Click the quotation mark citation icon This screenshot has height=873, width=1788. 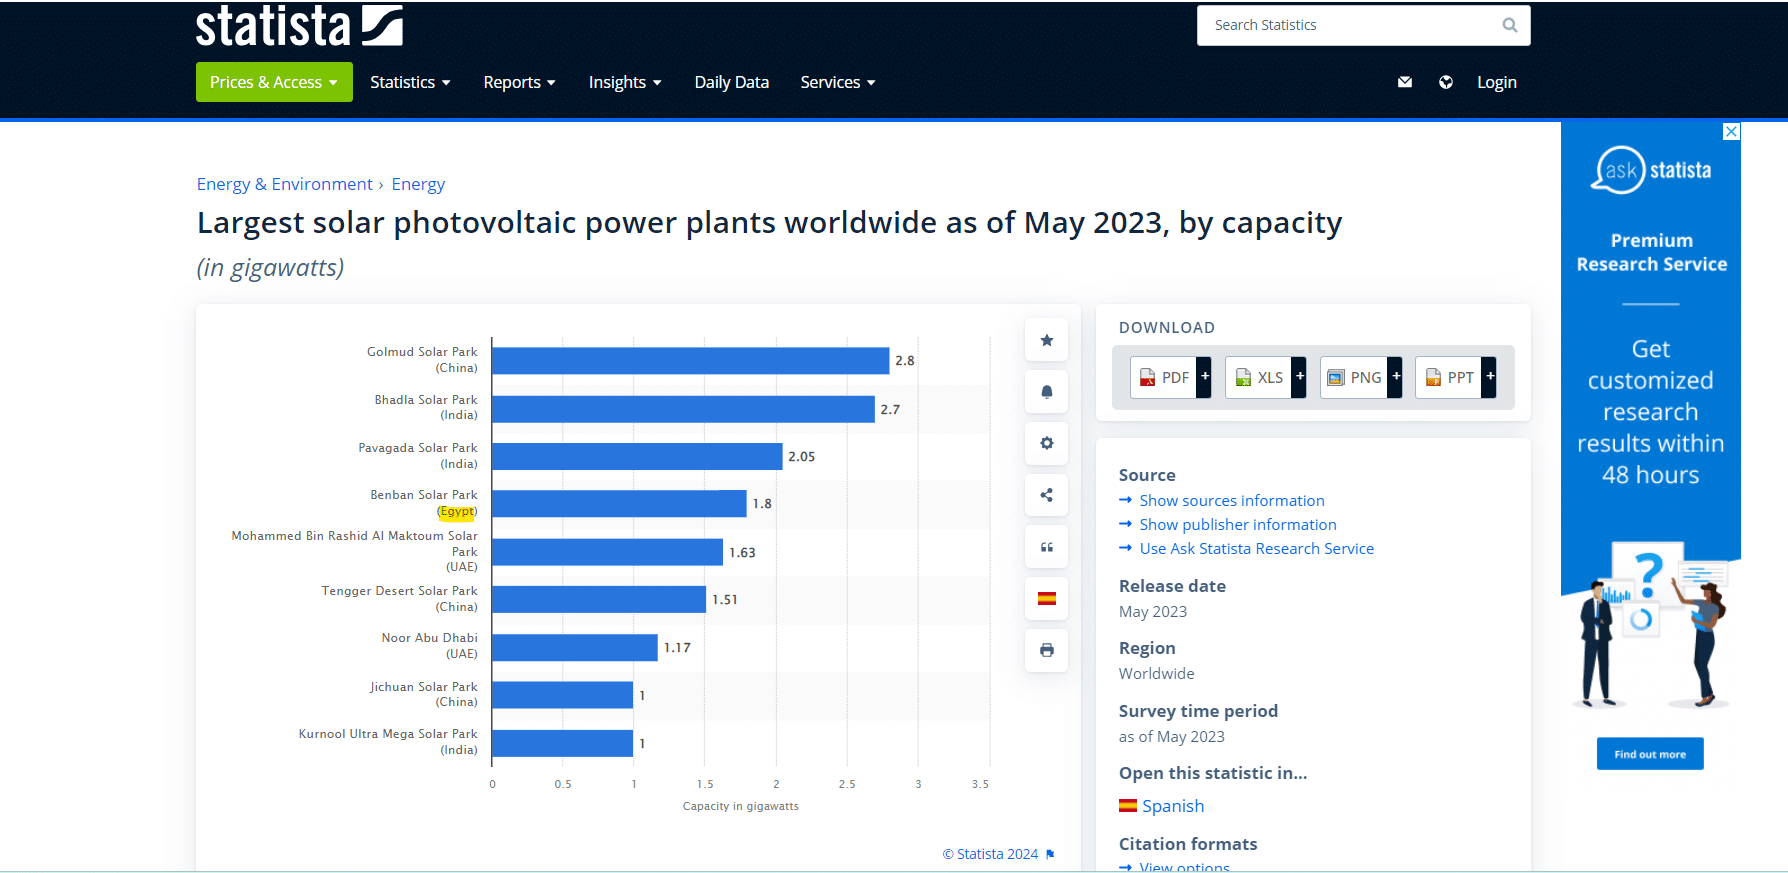[x=1046, y=547]
